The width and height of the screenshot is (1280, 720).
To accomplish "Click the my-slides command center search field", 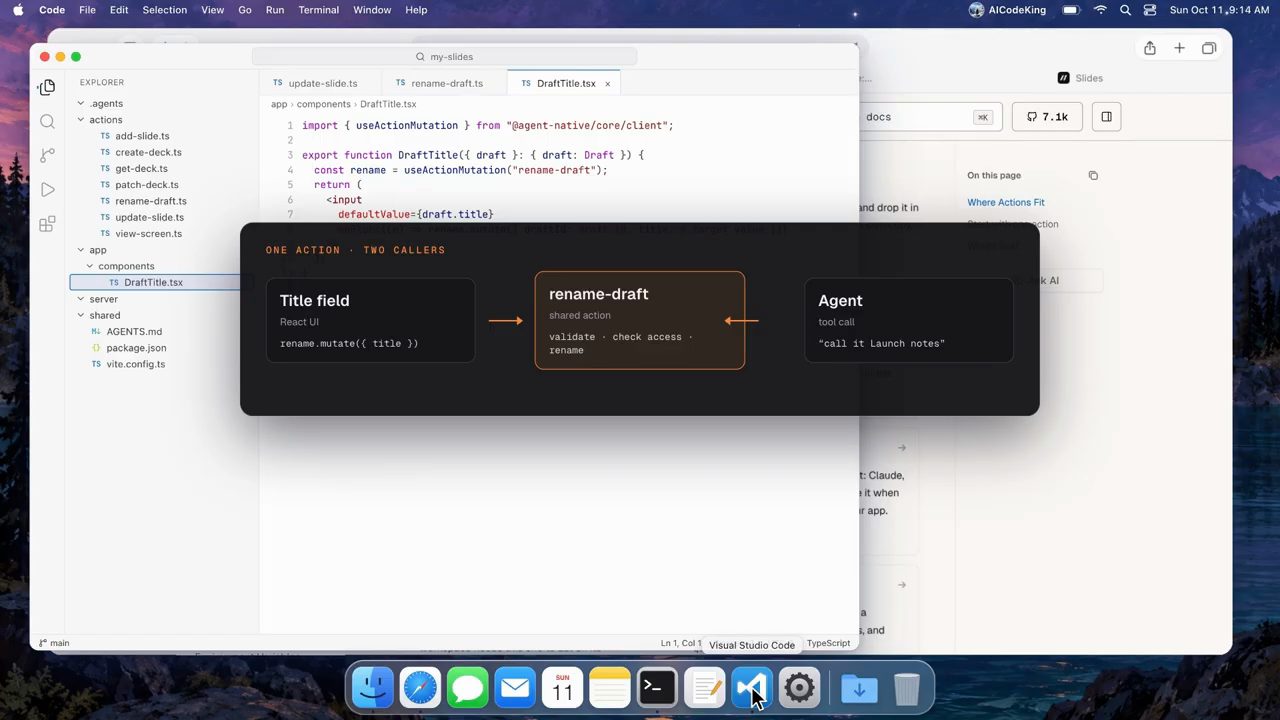I will (445, 57).
